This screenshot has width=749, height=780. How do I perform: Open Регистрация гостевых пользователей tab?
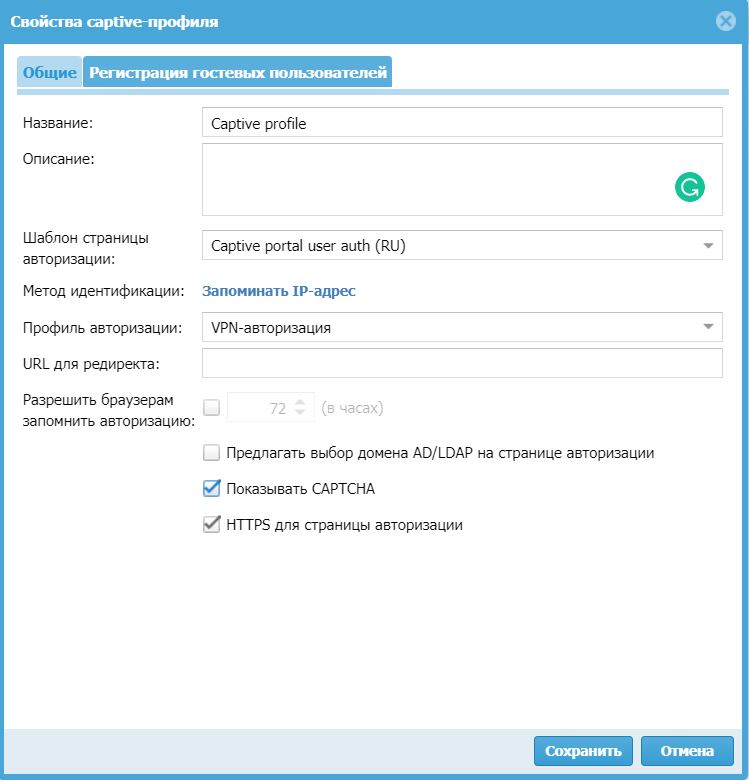coord(238,73)
